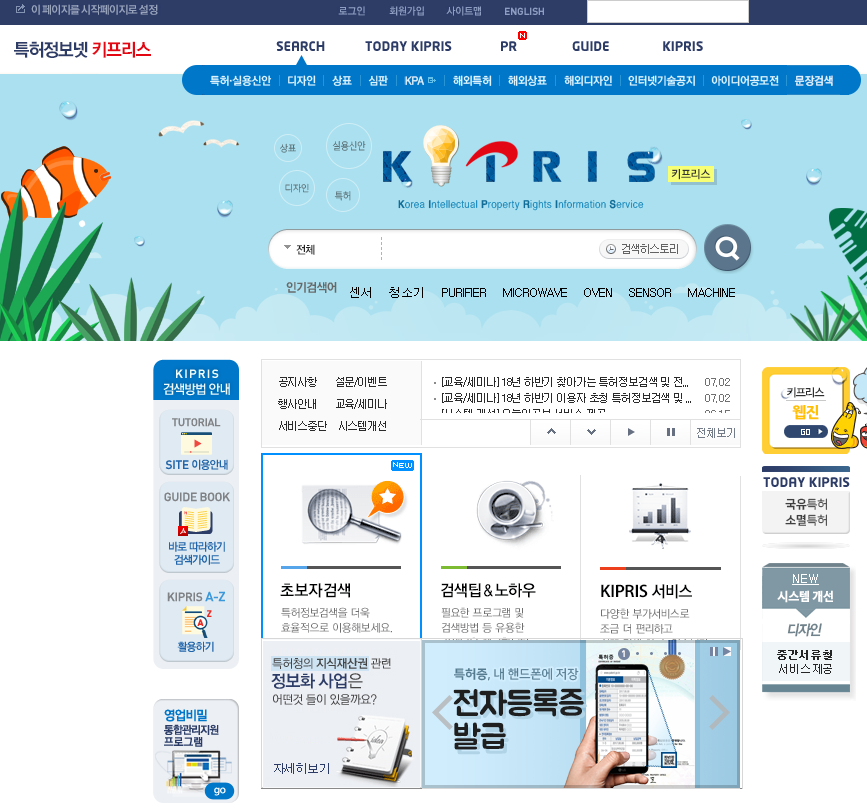The image size is (867, 812).
Task: Select 심판 submenu item
Action: (378, 81)
